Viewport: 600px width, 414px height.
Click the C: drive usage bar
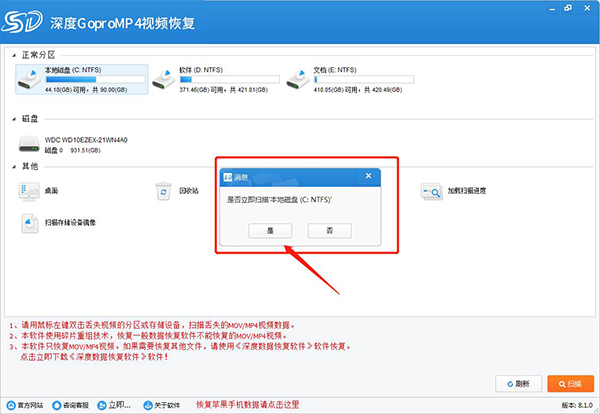[x=95, y=80]
